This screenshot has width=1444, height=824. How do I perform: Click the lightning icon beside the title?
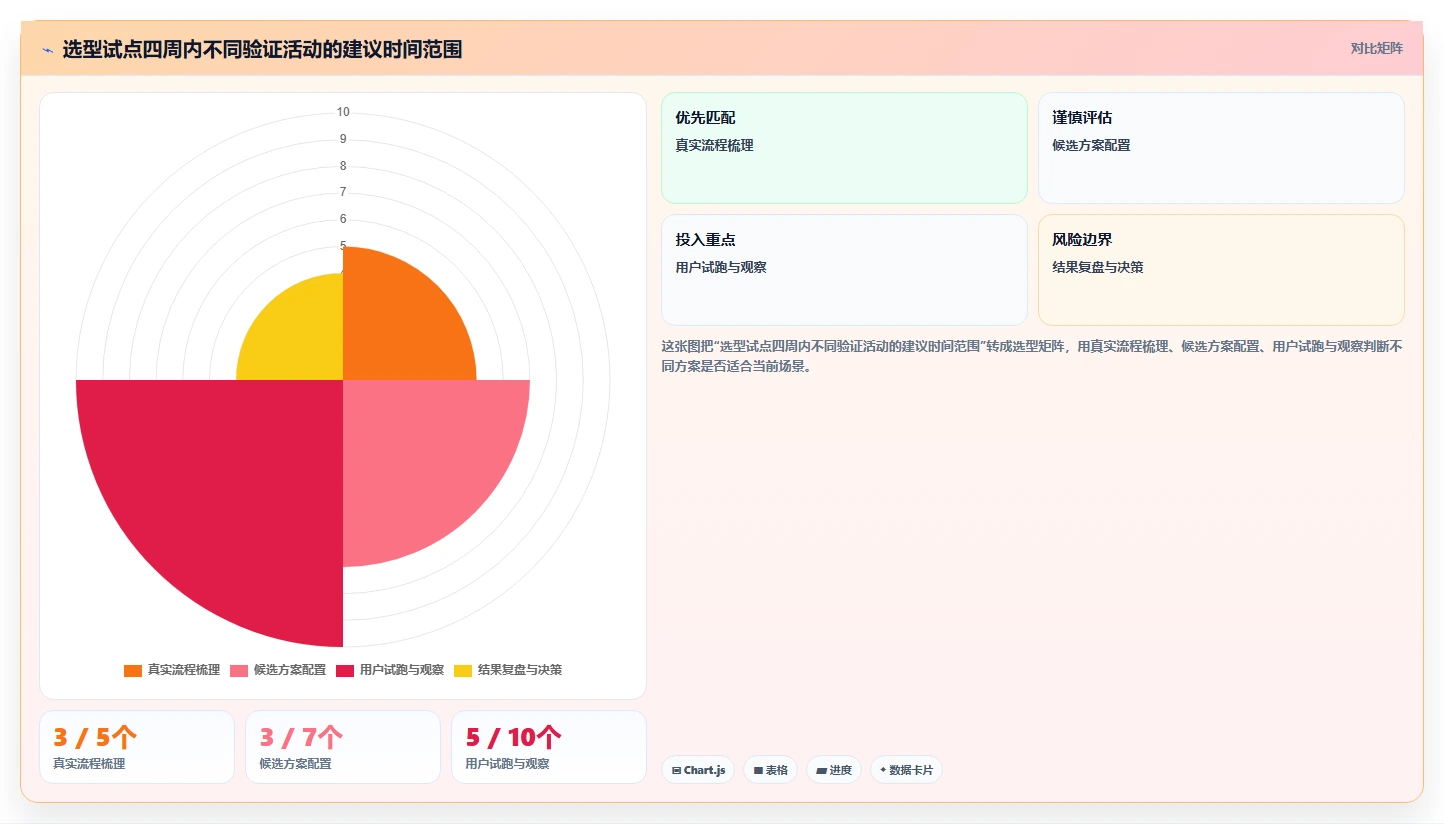pyautogui.click(x=47, y=50)
